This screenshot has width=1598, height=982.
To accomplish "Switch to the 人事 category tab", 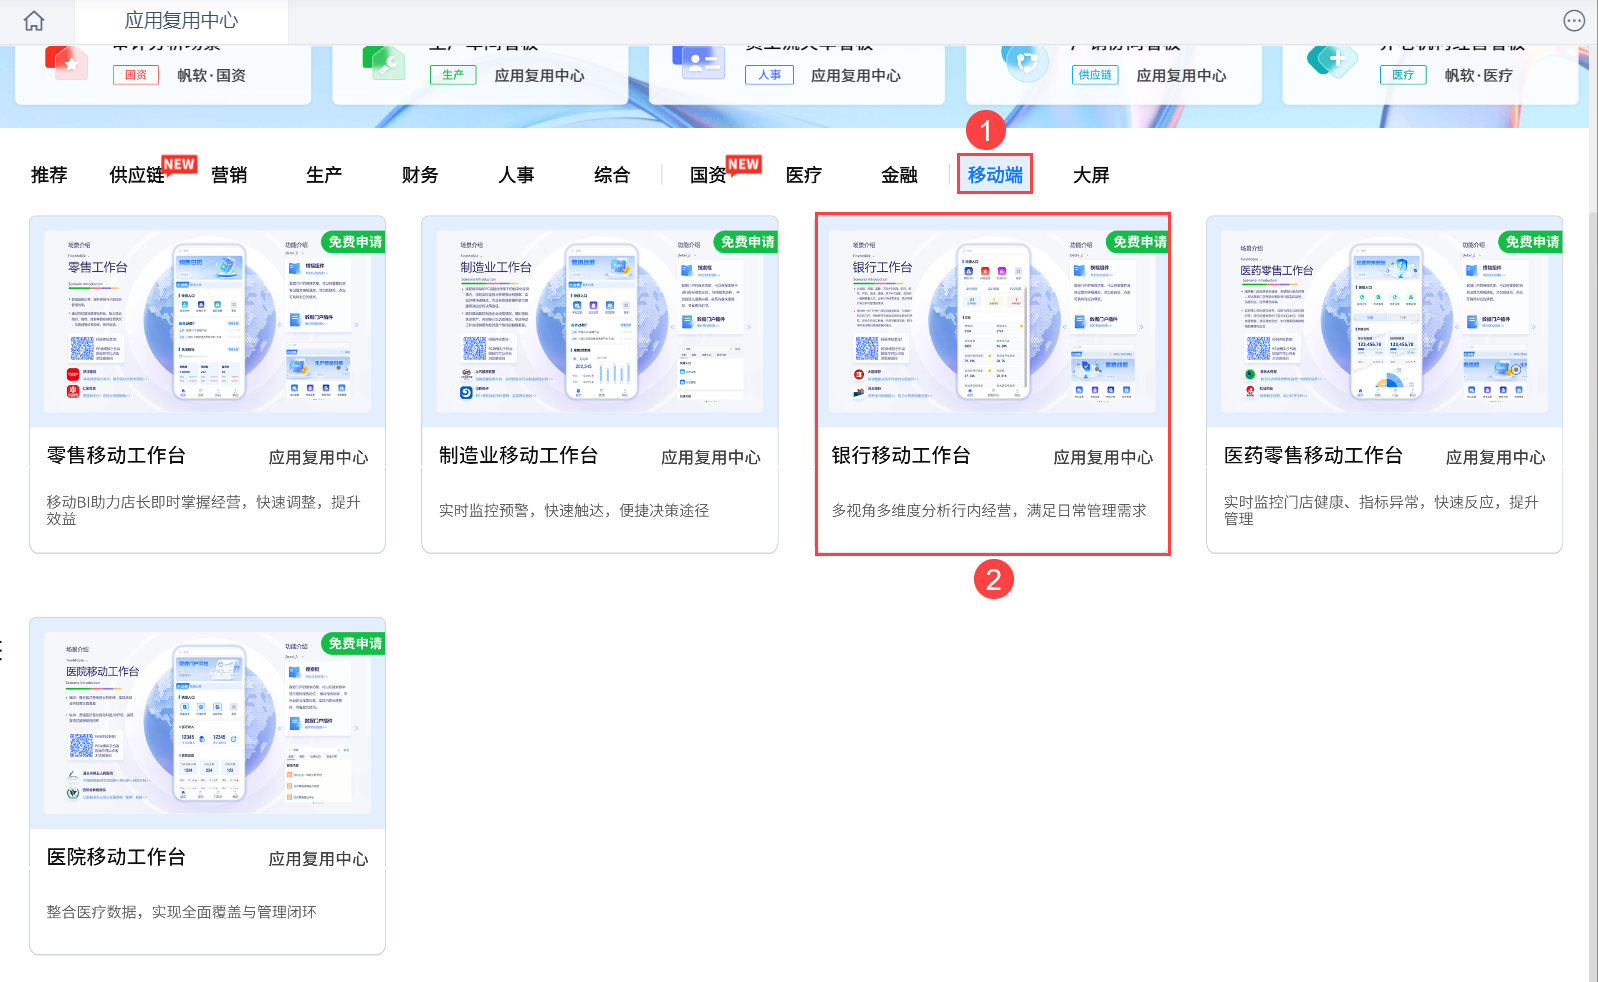I will (x=516, y=175).
